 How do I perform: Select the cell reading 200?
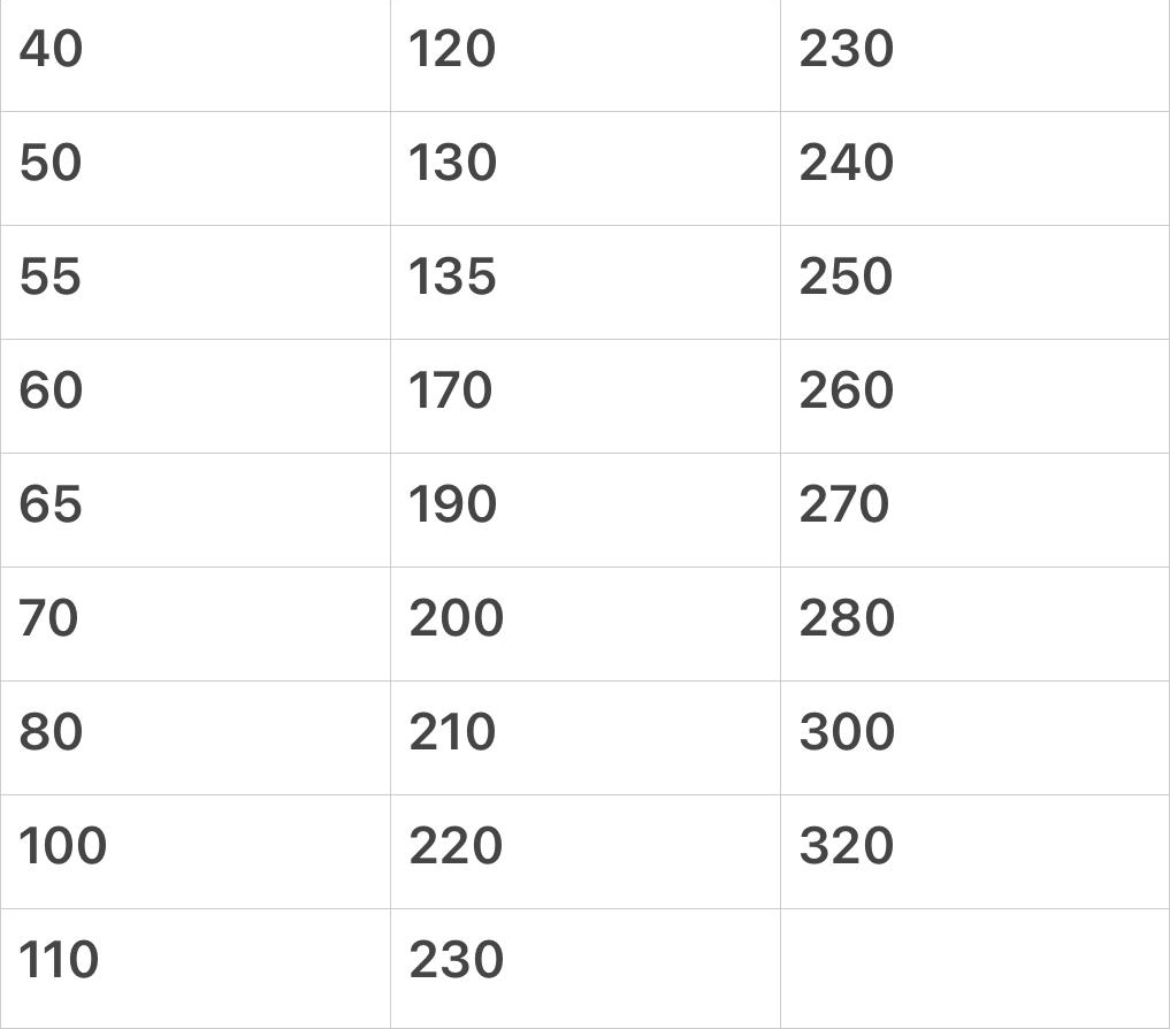pos(457,620)
